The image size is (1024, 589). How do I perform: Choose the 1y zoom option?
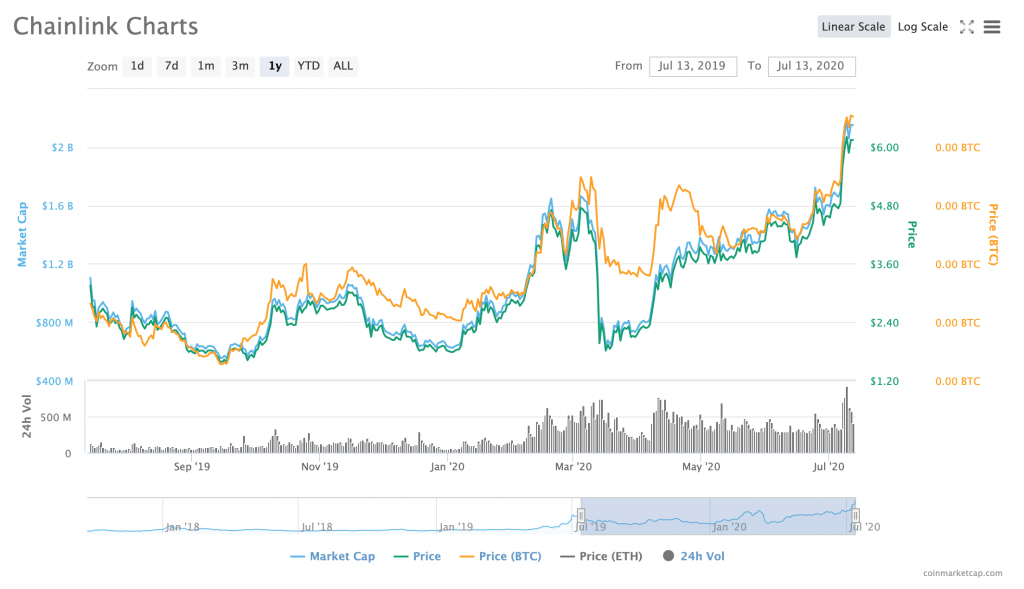tap(275, 66)
